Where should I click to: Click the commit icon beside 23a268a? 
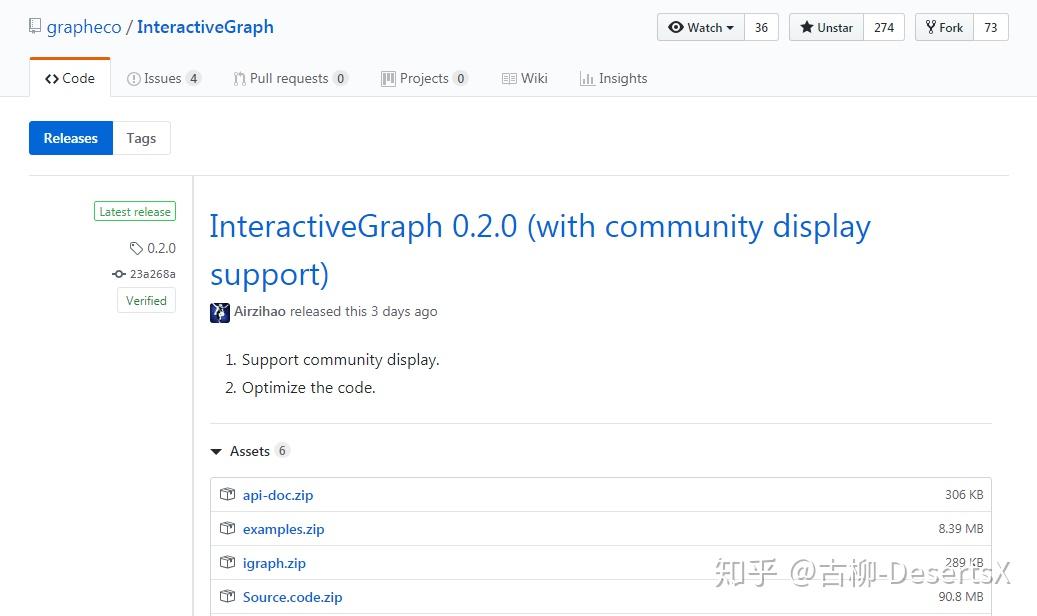[x=119, y=274]
